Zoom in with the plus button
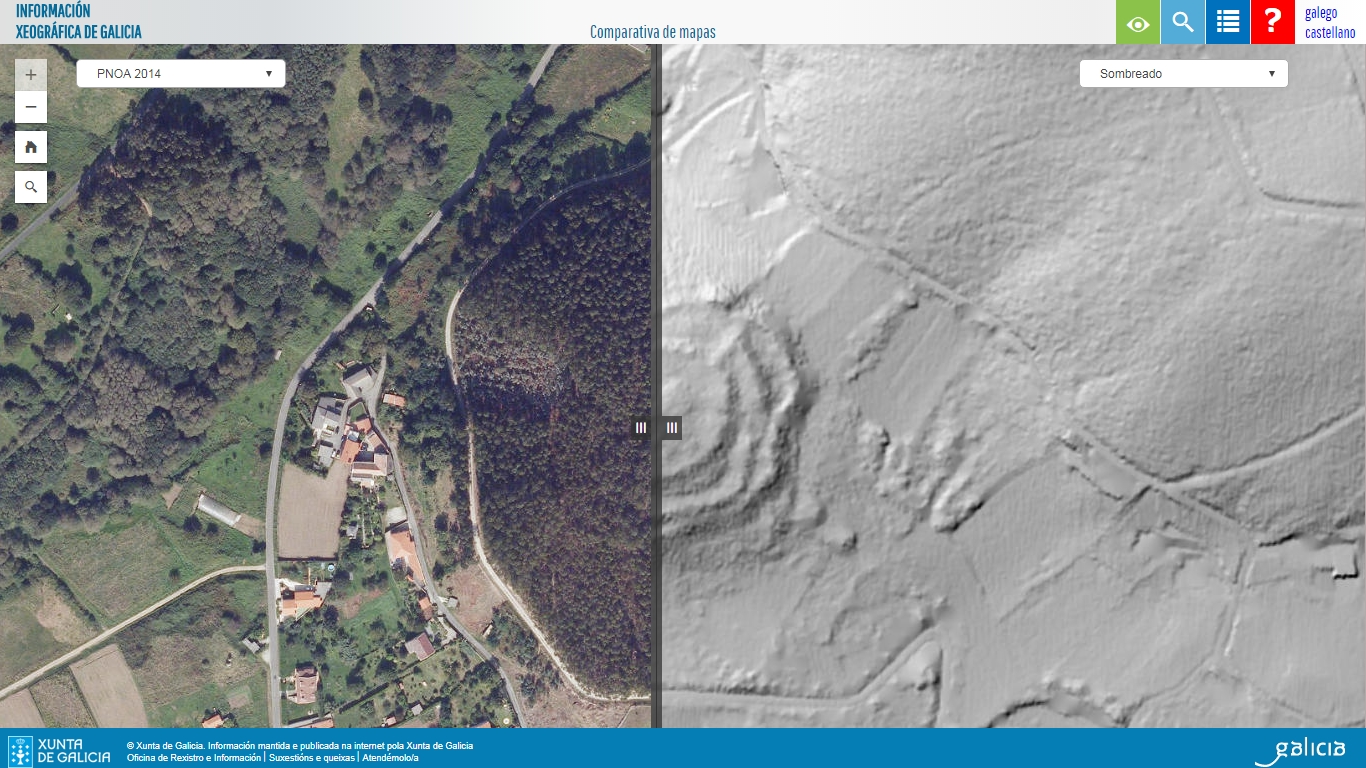The height and width of the screenshot is (768, 1366). point(31,75)
